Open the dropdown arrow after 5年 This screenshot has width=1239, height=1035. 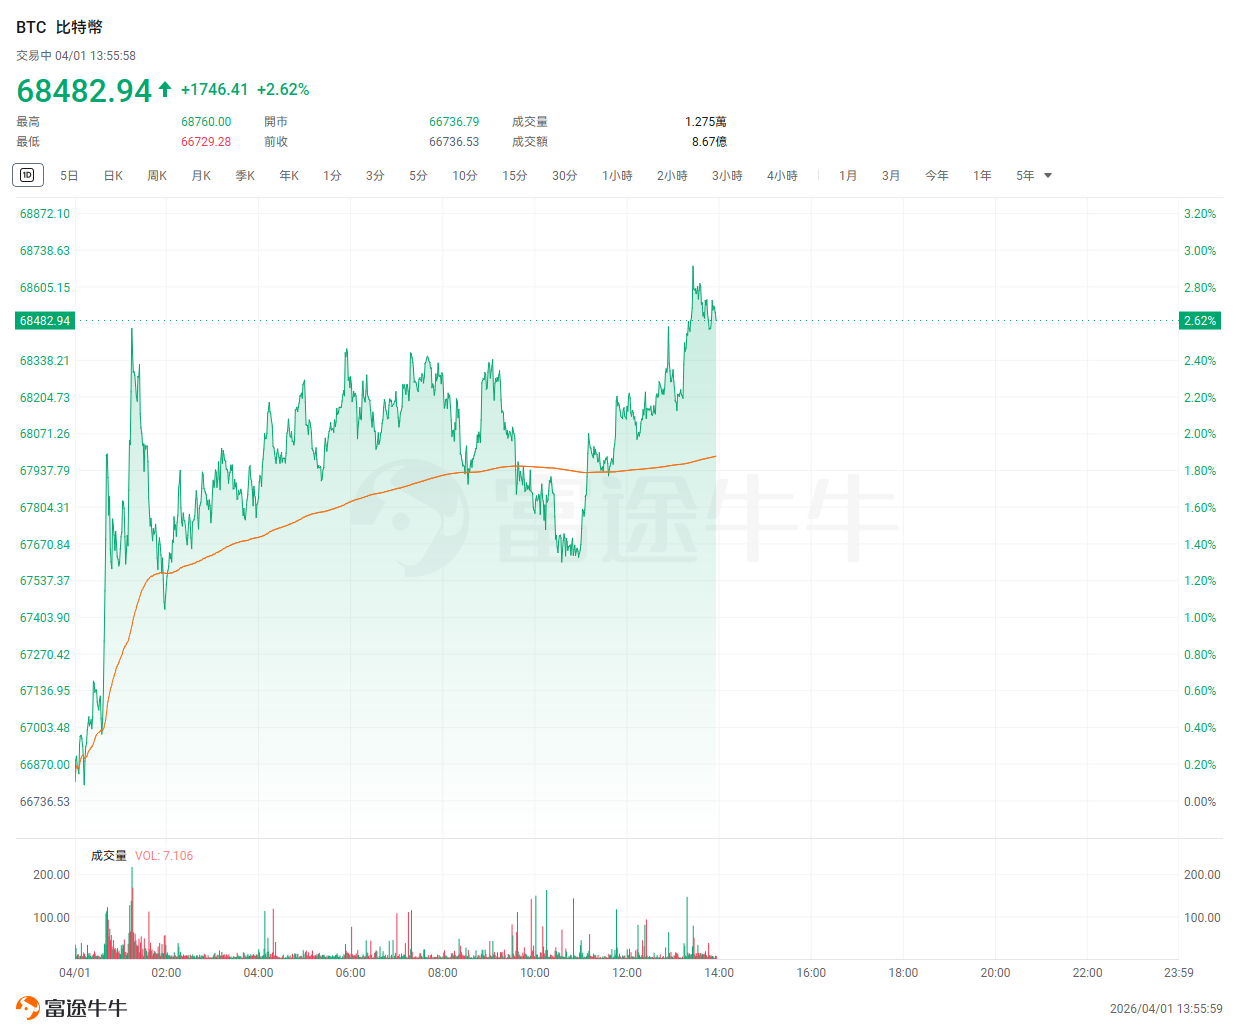pyautogui.click(x=1048, y=176)
